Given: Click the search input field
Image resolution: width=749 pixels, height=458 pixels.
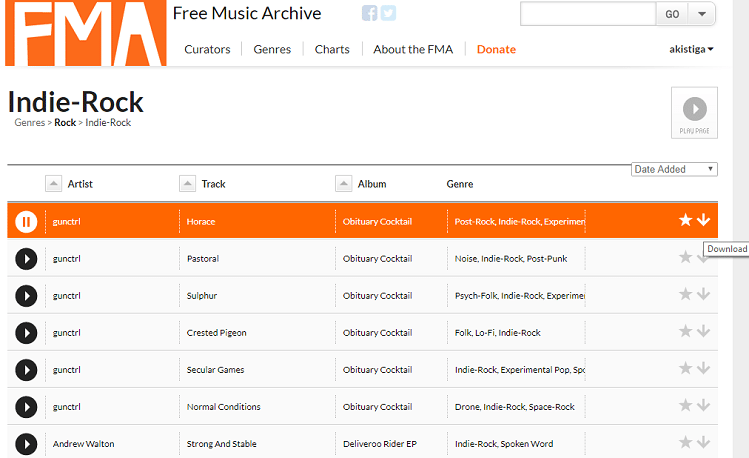Looking at the screenshot, I should pos(587,14).
